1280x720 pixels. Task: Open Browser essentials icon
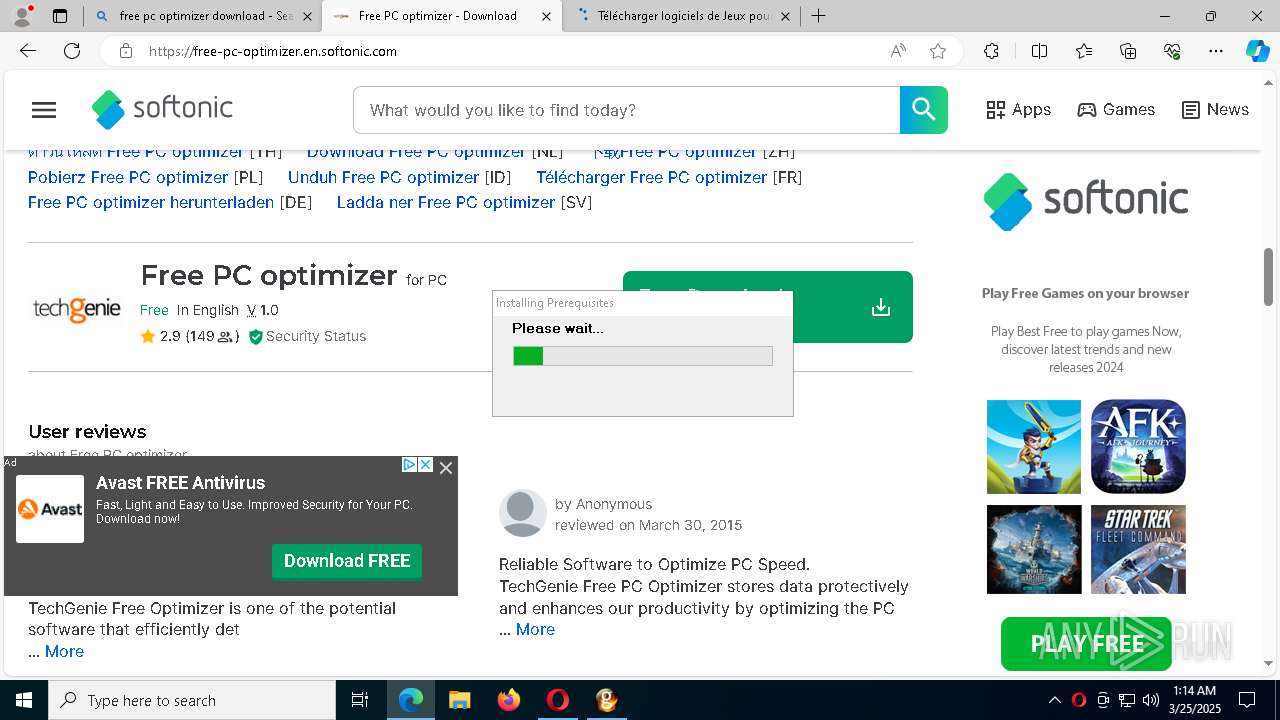point(1172,51)
